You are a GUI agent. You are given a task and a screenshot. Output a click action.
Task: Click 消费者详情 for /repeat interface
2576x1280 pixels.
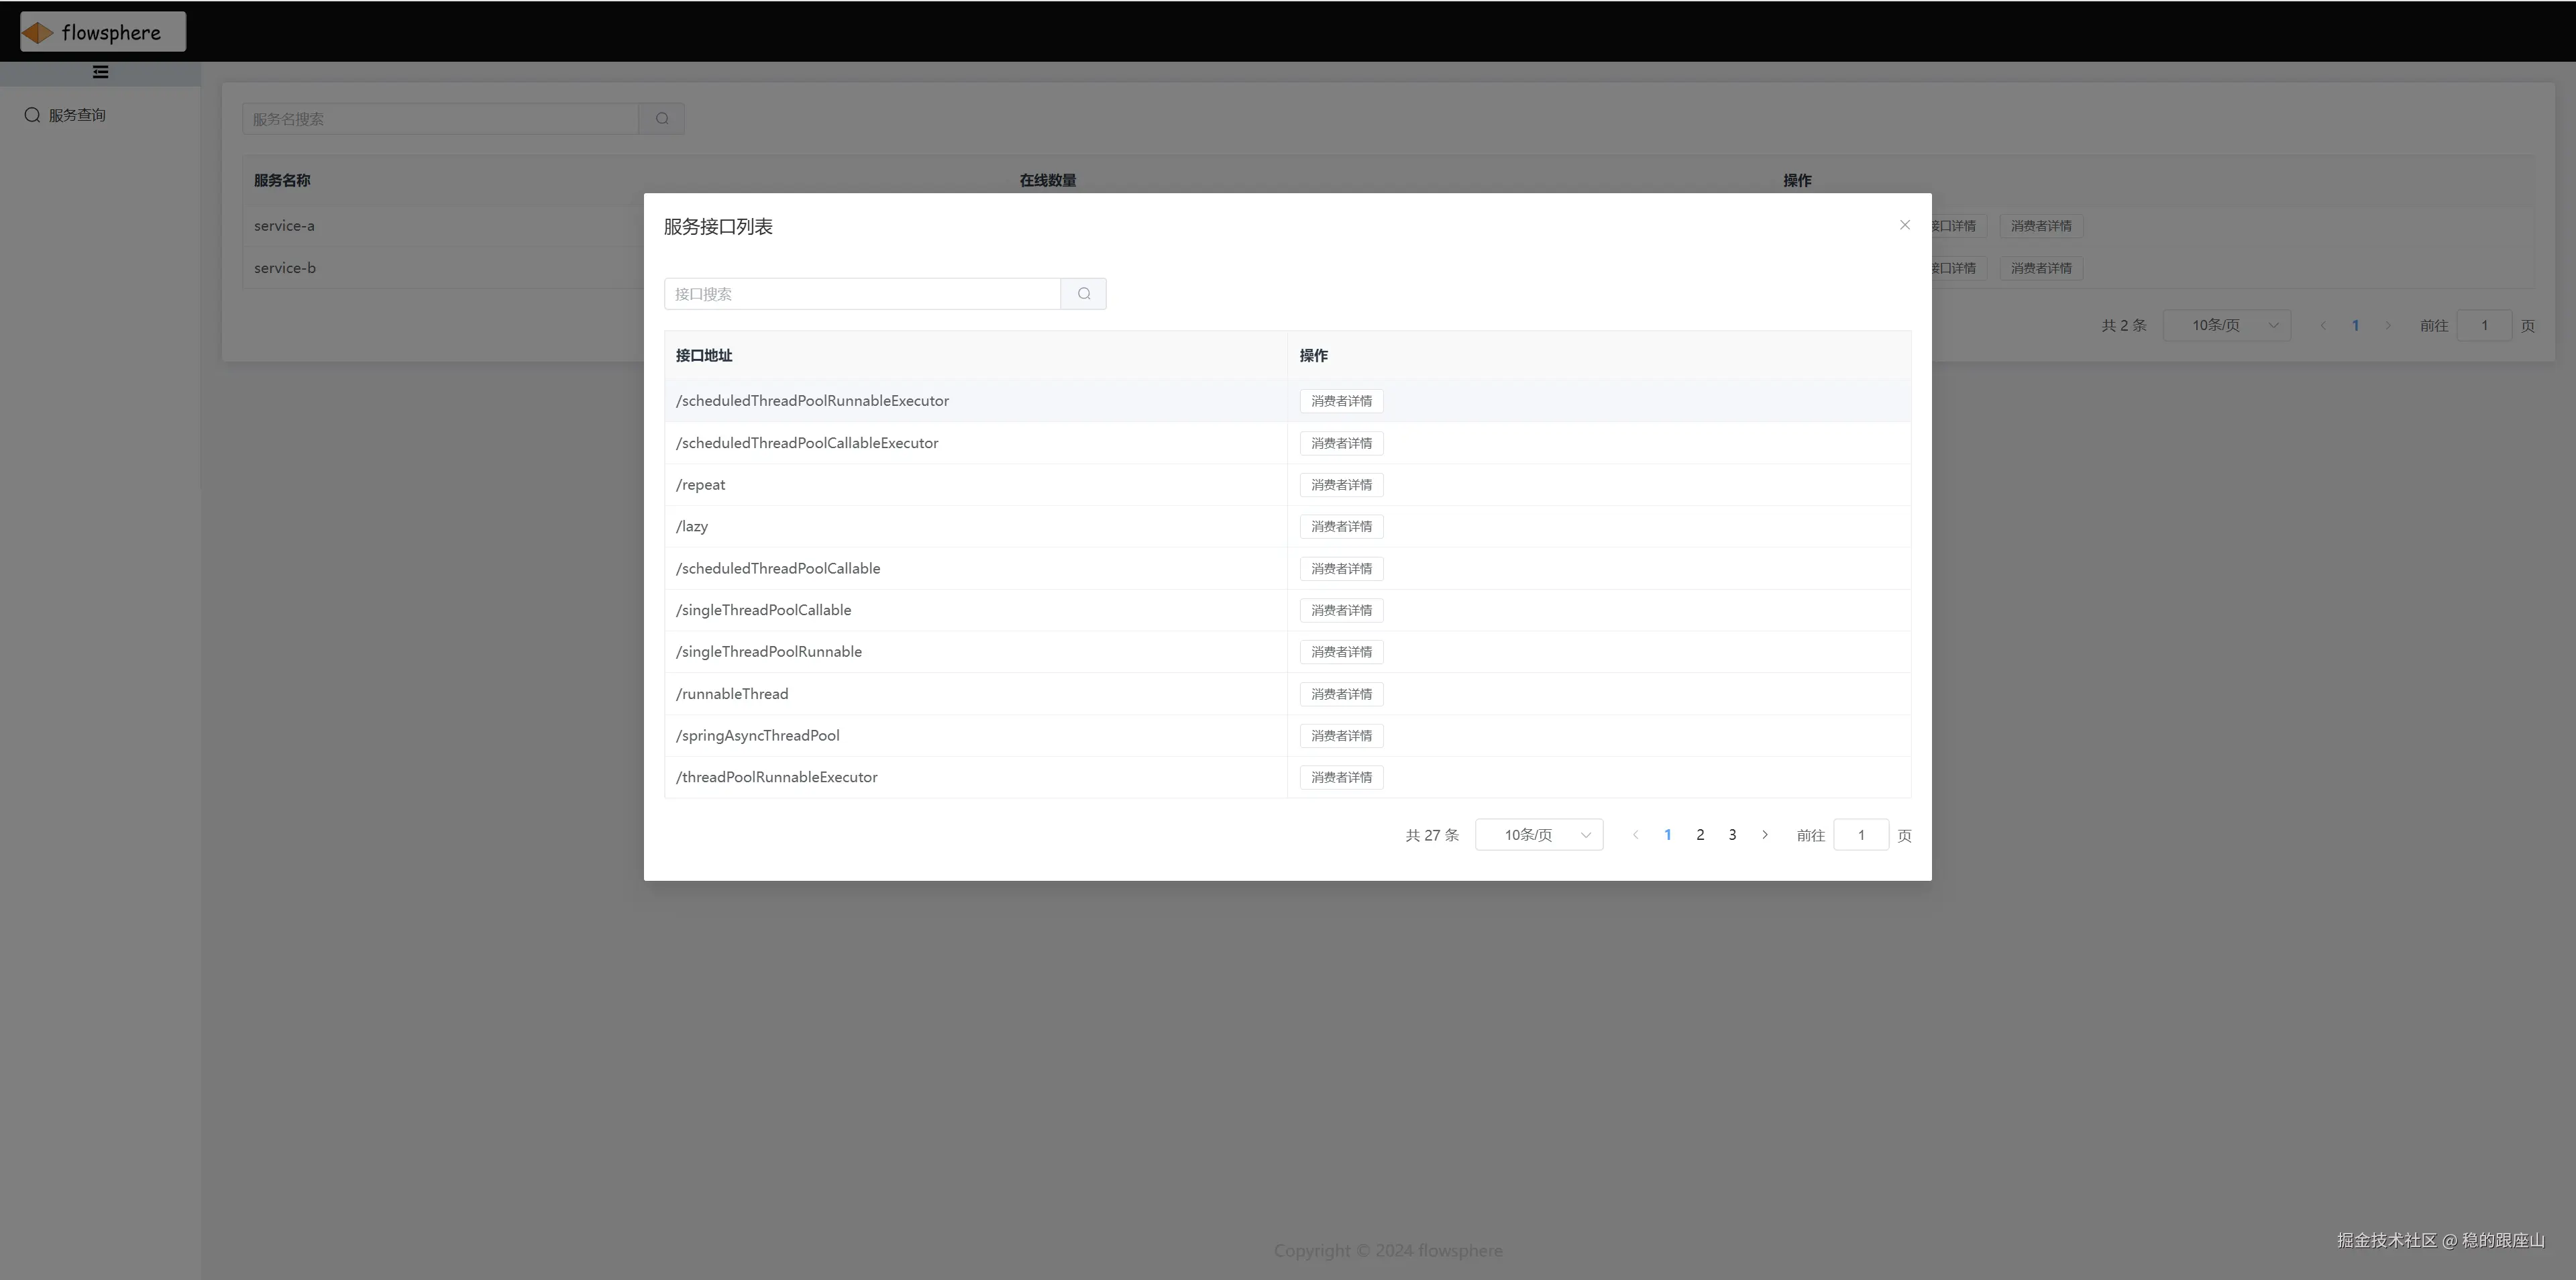1341,485
